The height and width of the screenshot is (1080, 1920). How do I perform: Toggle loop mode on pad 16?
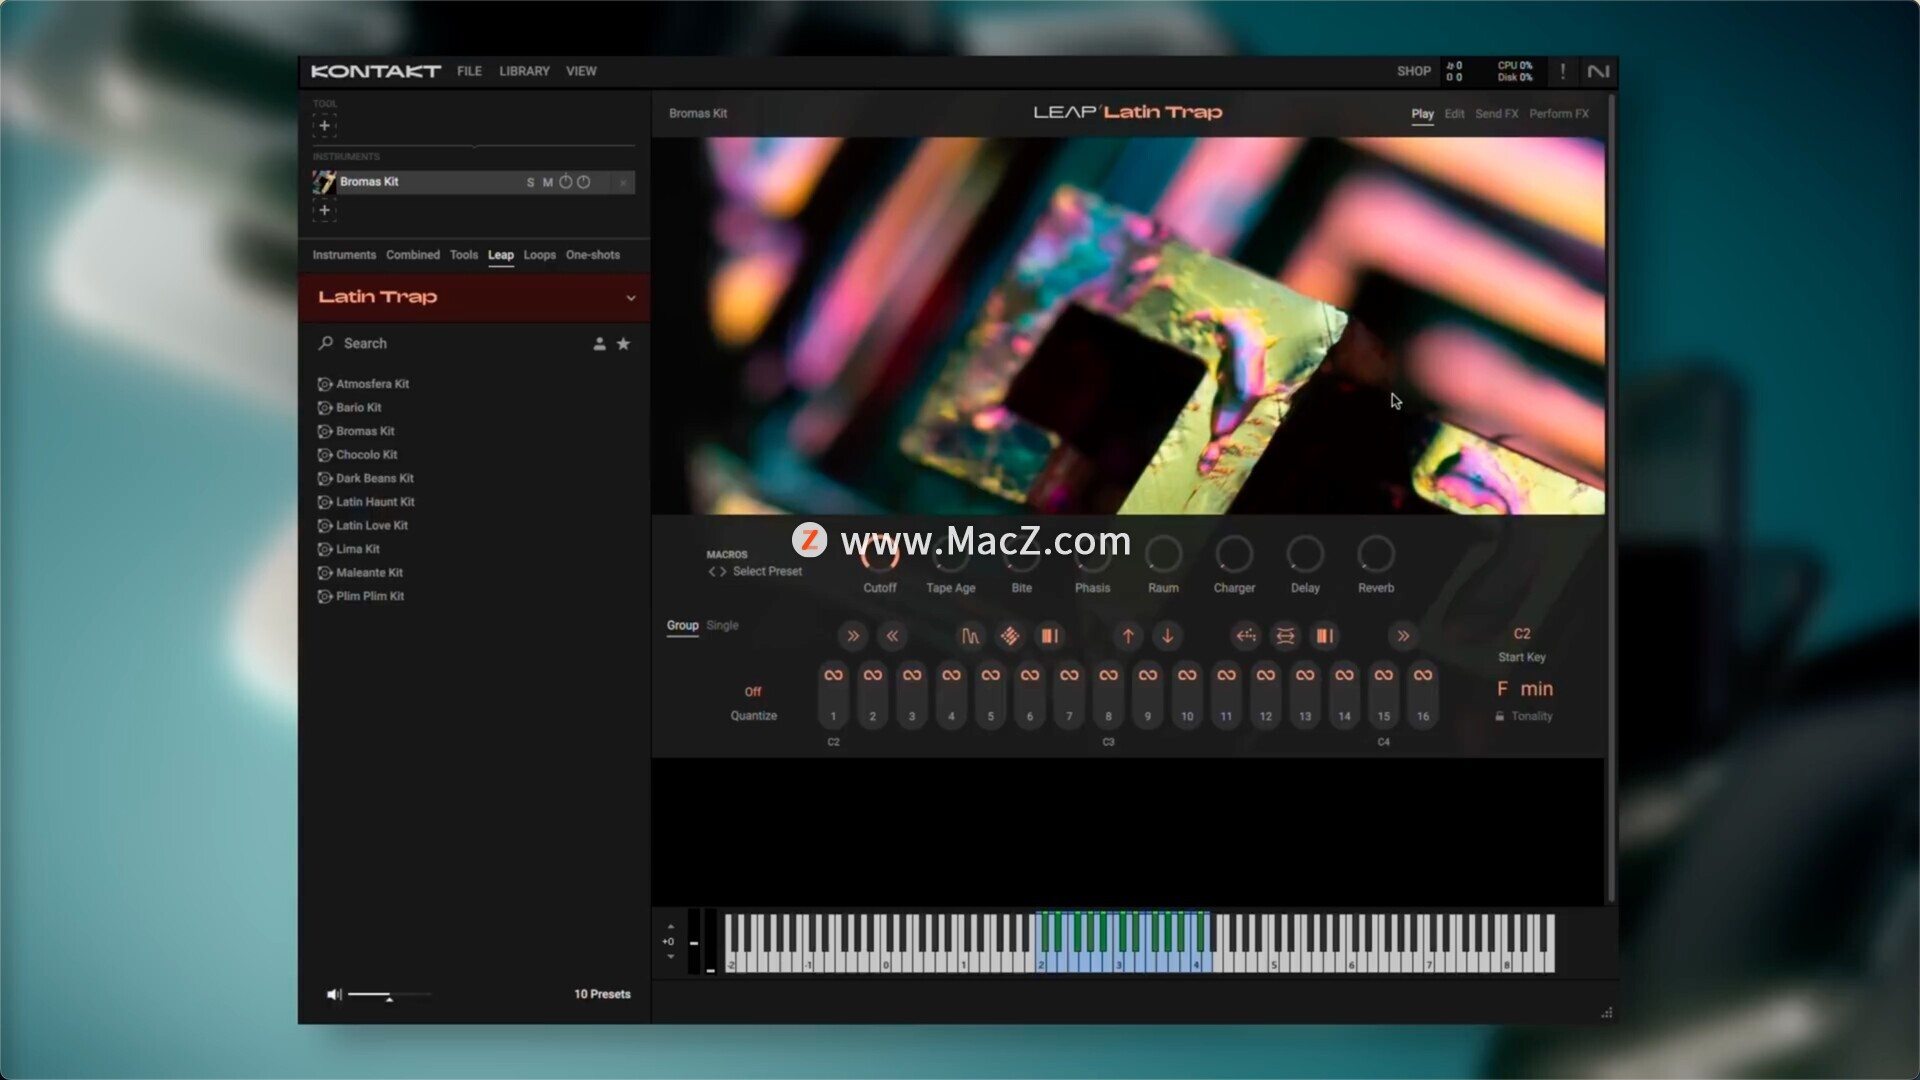1423,676
